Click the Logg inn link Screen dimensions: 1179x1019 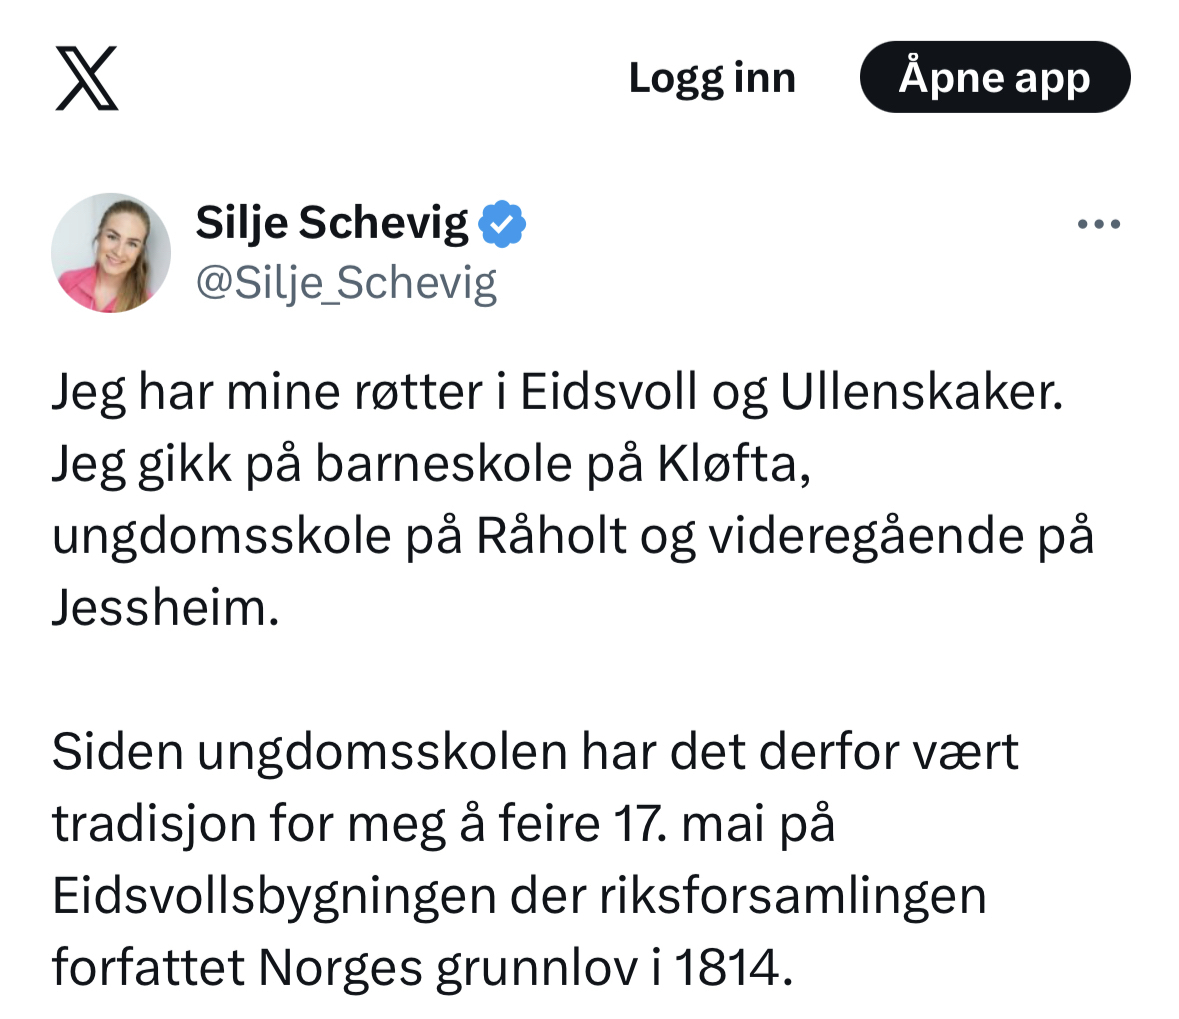click(712, 78)
